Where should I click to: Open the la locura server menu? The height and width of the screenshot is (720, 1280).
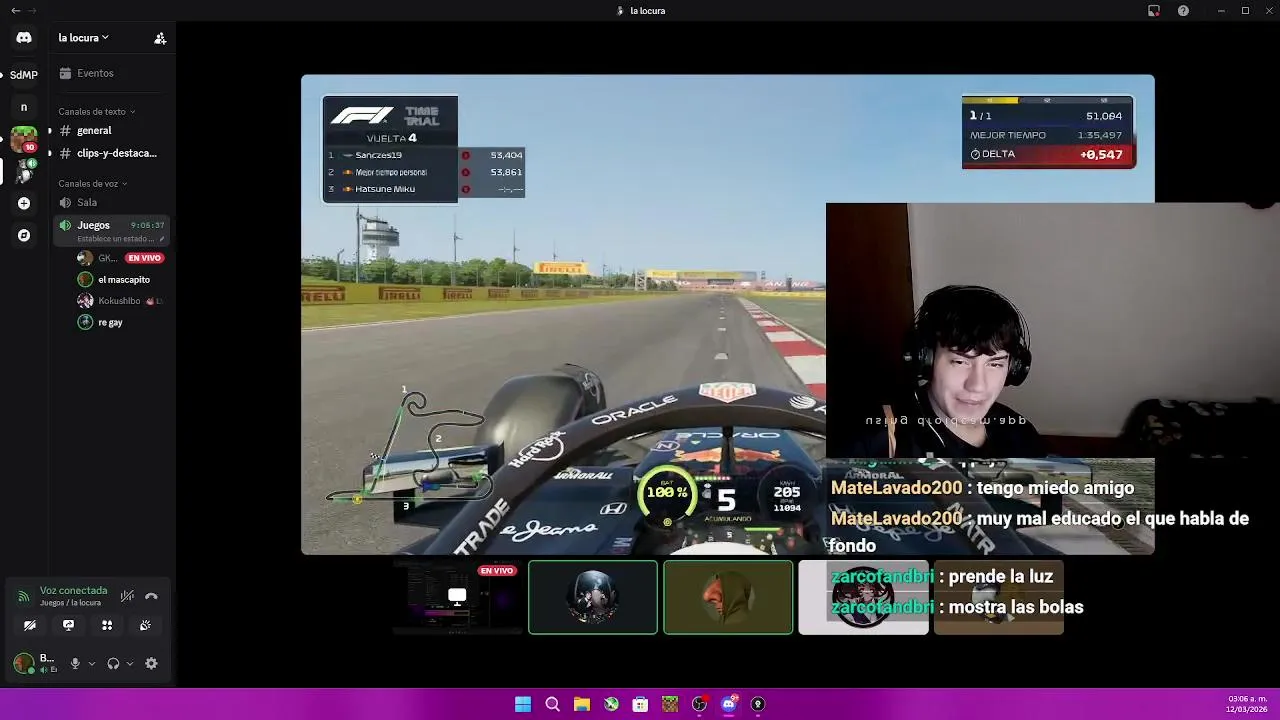point(84,38)
